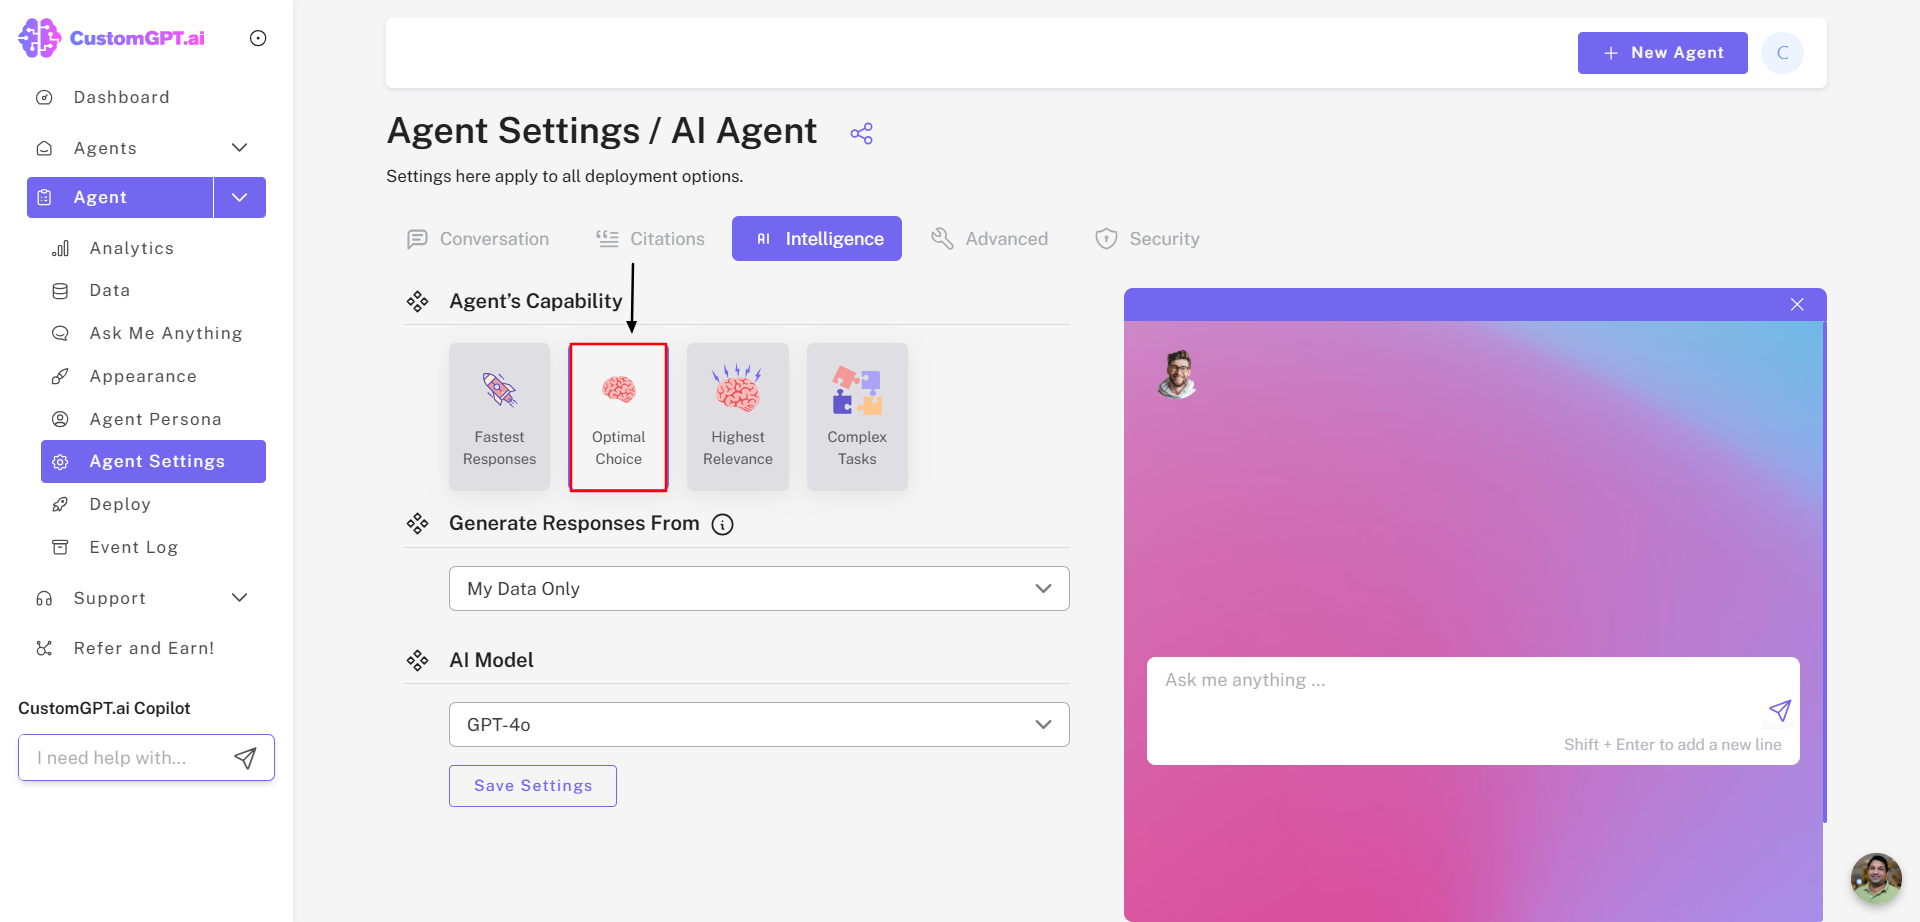Click the Deploy rocket icon
The width and height of the screenshot is (1920, 922).
point(60,504)
